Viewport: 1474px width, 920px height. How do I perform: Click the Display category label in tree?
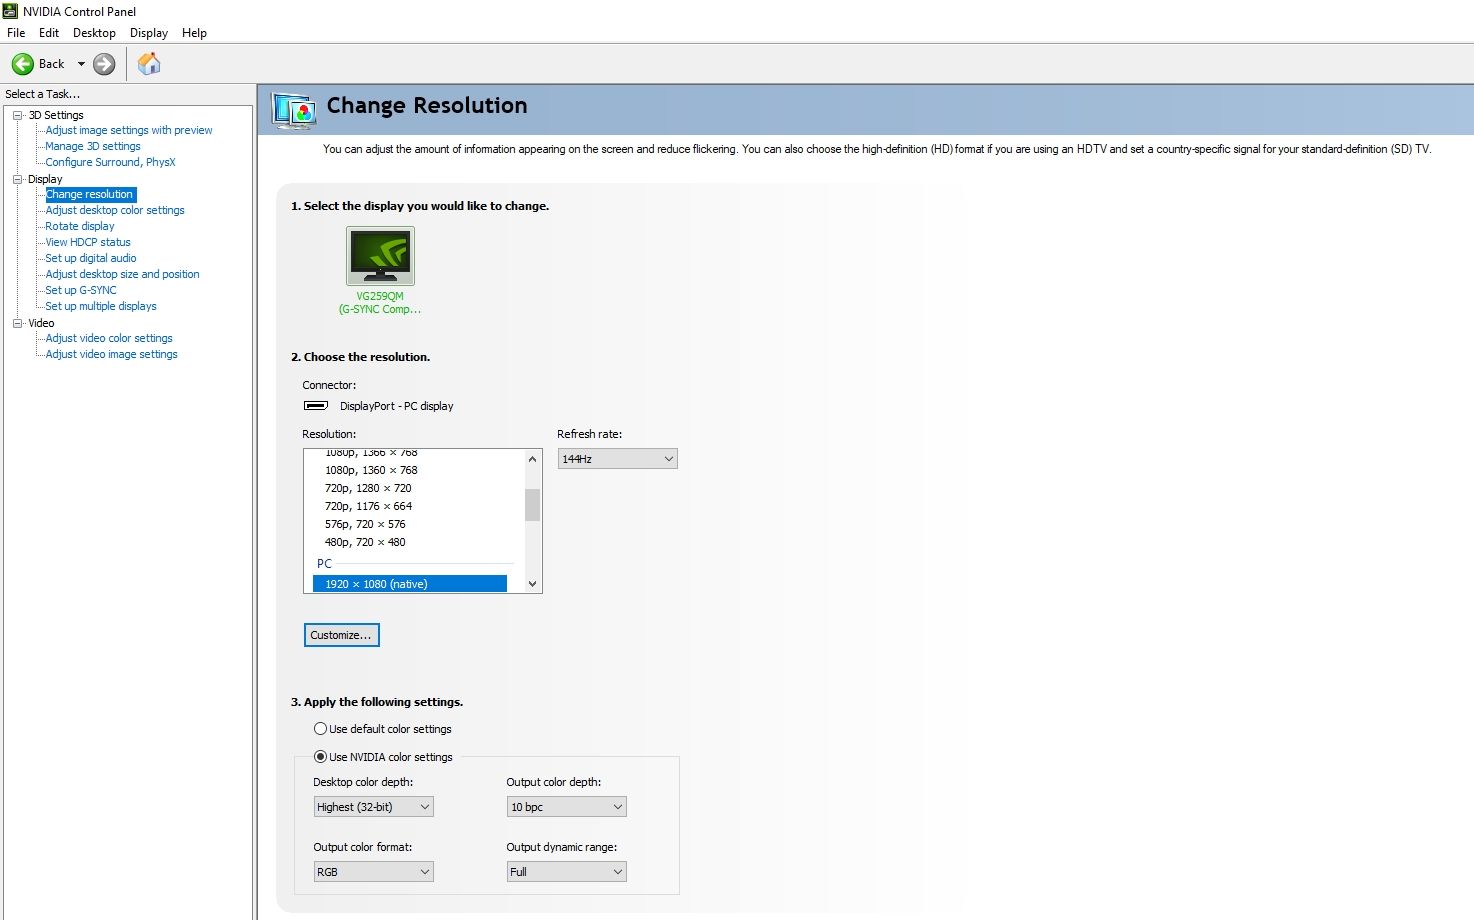click(x=45, y=179)
